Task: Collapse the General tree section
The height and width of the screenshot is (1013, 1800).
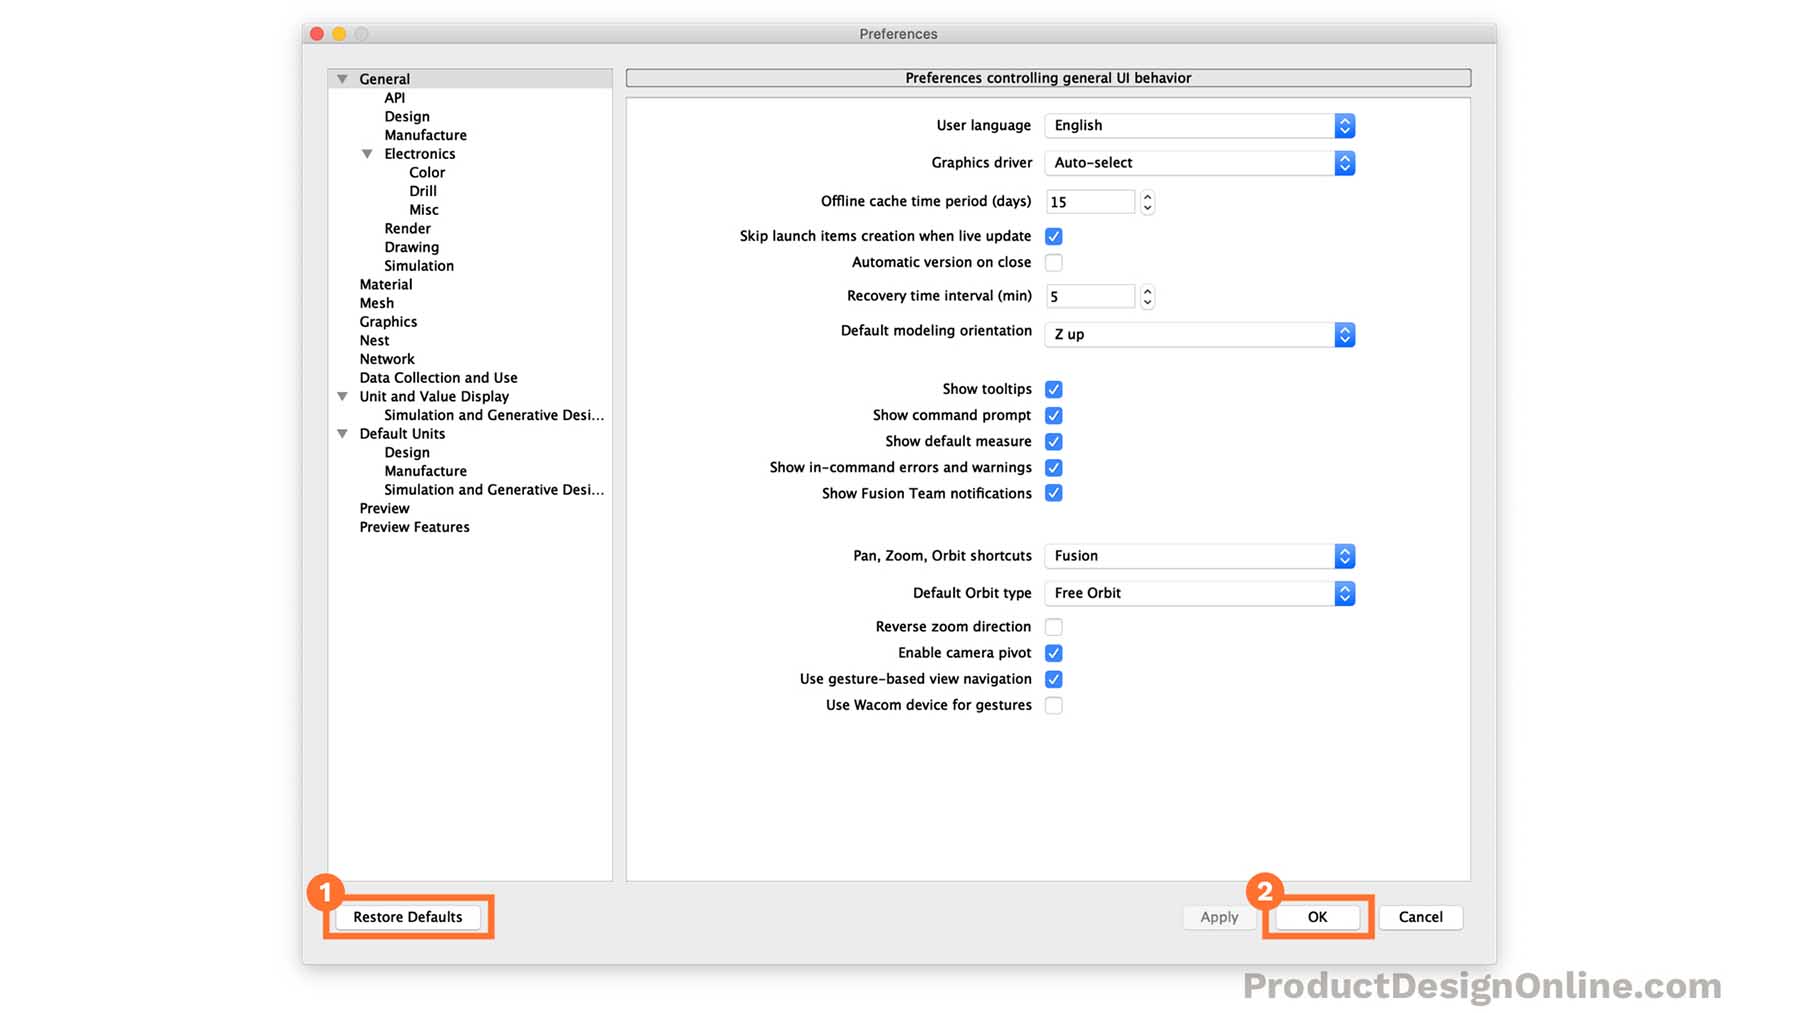Action: point(342,79)
